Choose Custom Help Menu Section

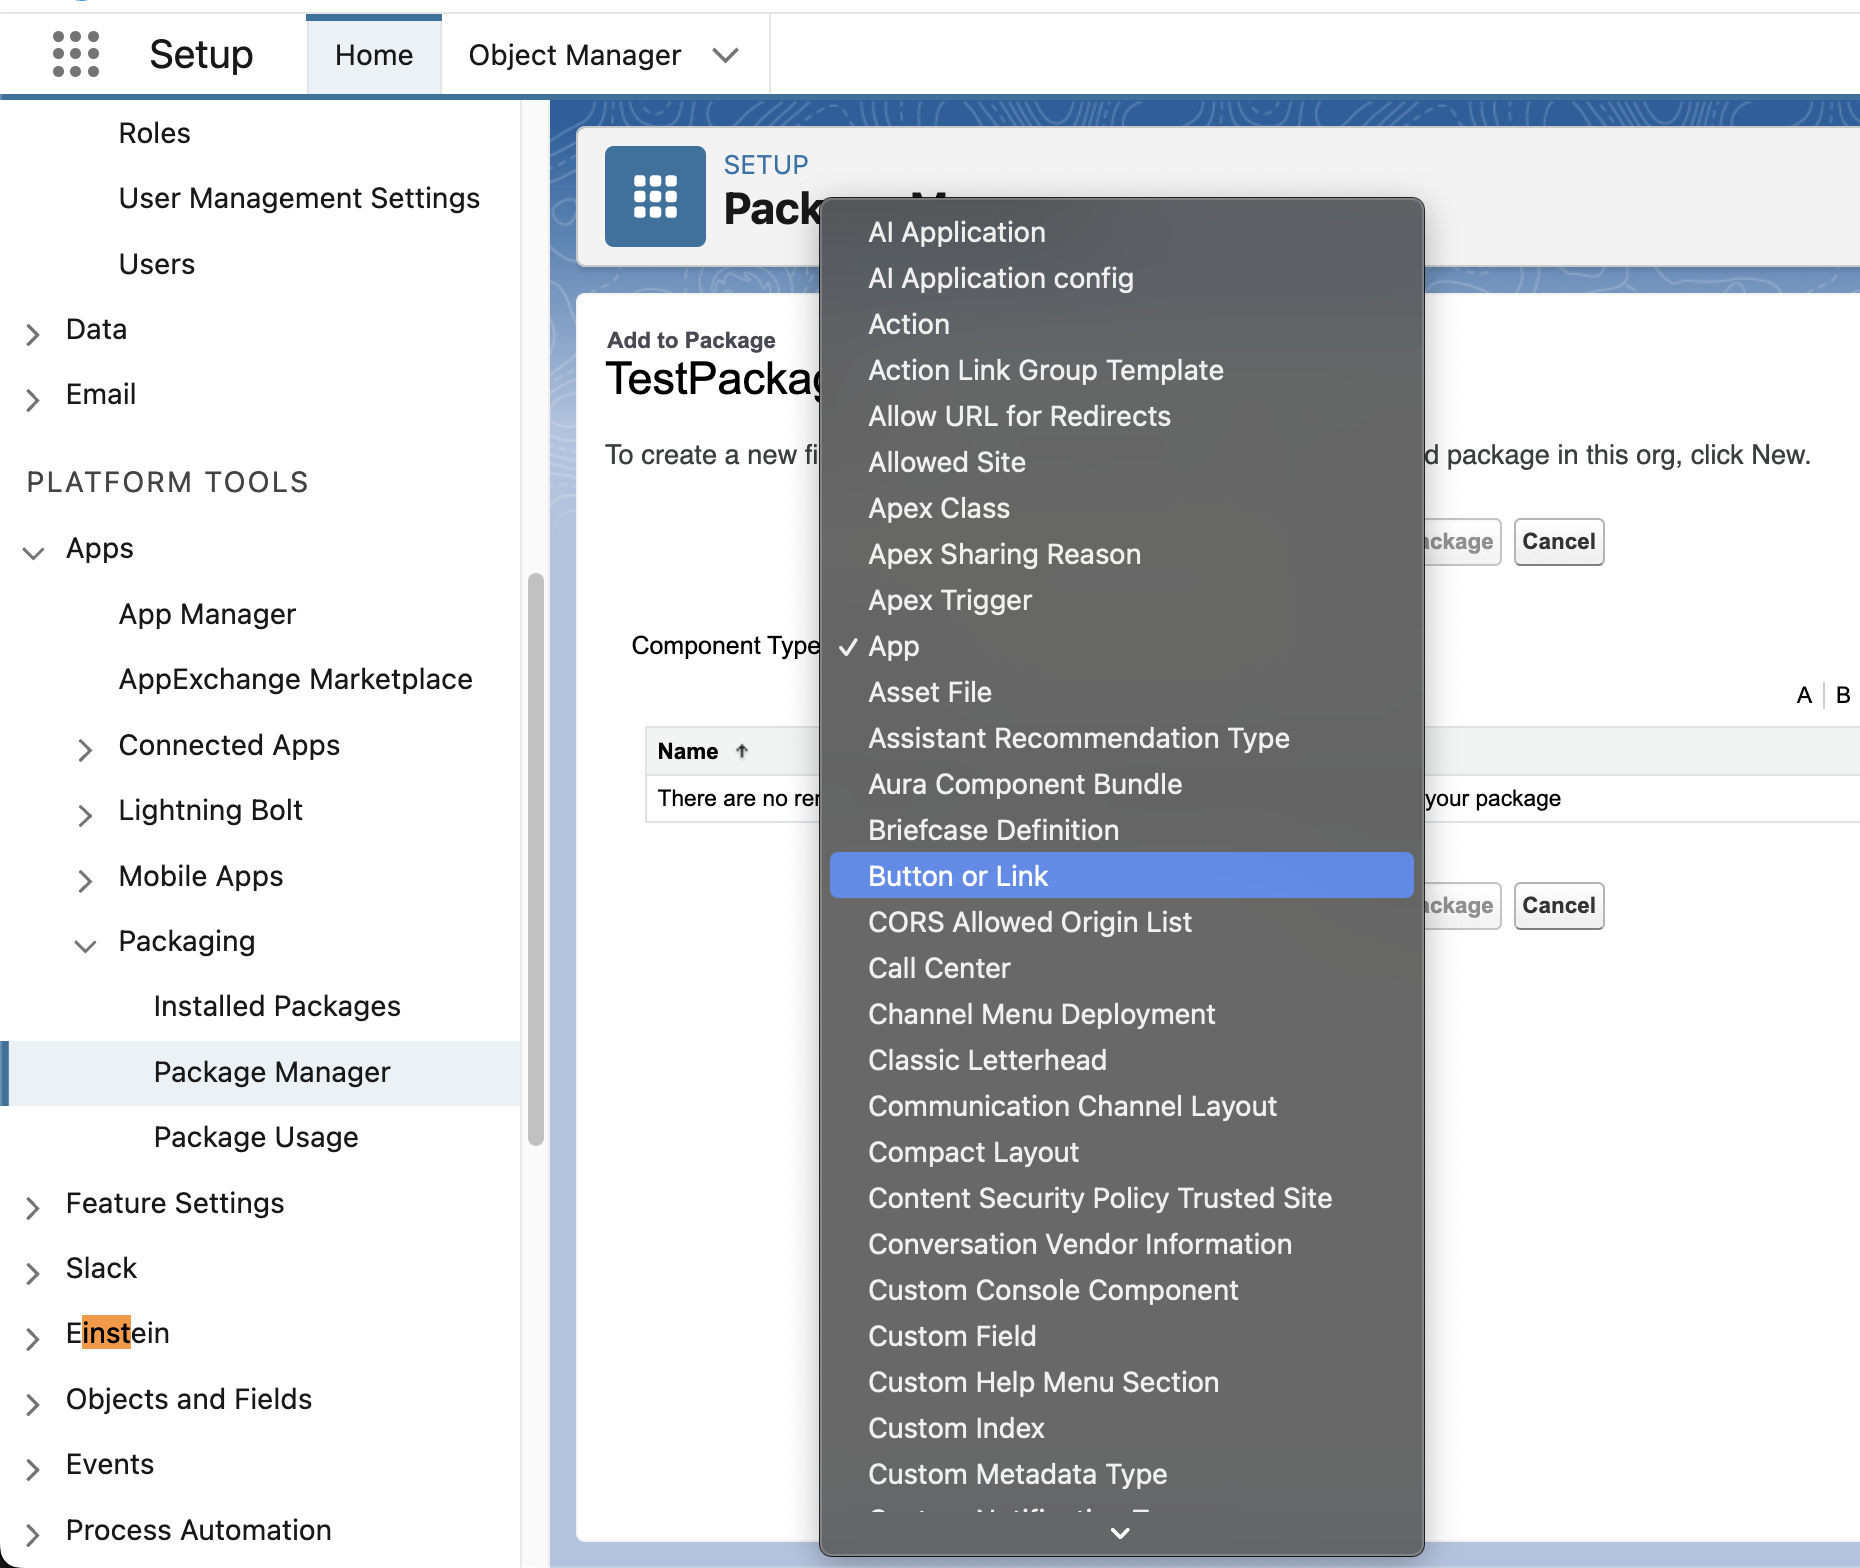[1122, 1382]
